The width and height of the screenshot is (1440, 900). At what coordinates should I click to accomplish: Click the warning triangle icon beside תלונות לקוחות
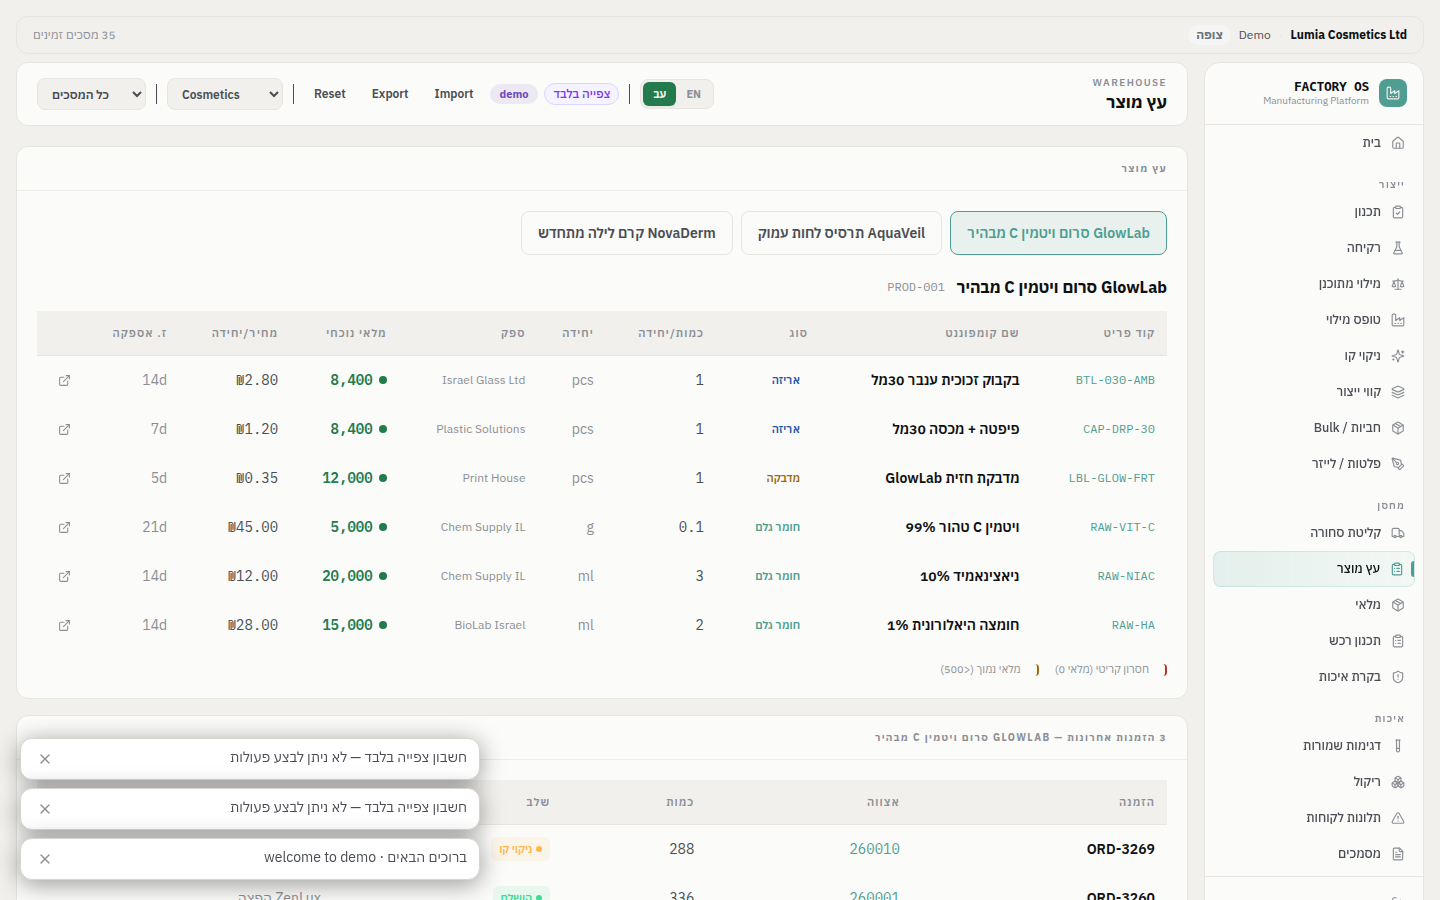(x=1398, y=818)
